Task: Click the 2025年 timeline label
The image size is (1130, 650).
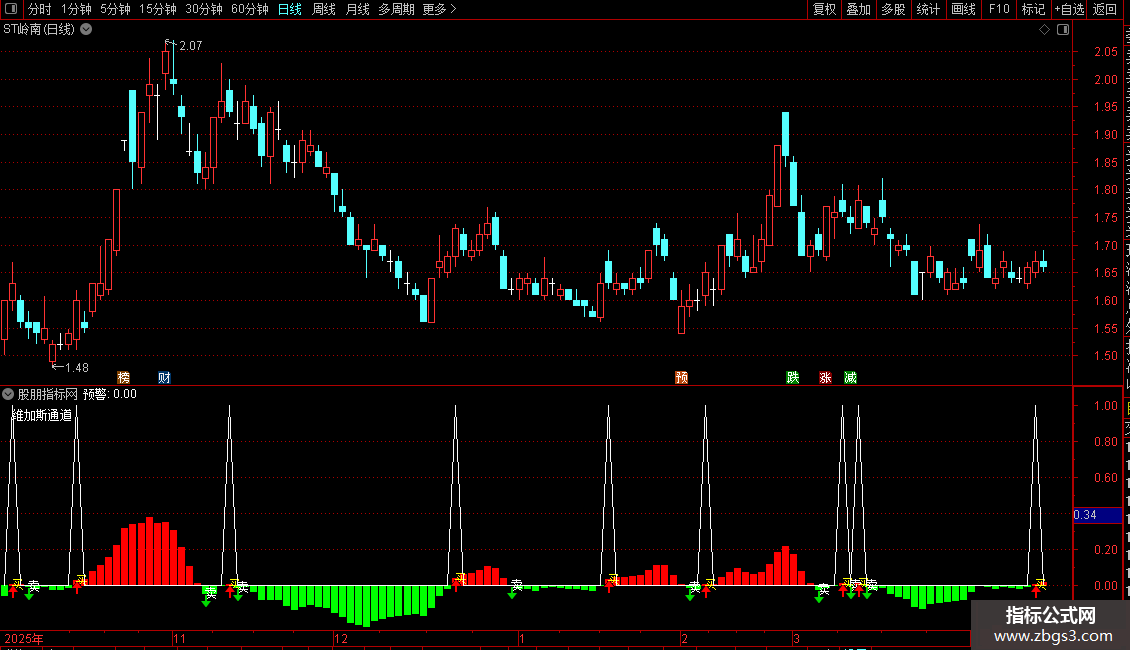Action: (x=24, y=638)
